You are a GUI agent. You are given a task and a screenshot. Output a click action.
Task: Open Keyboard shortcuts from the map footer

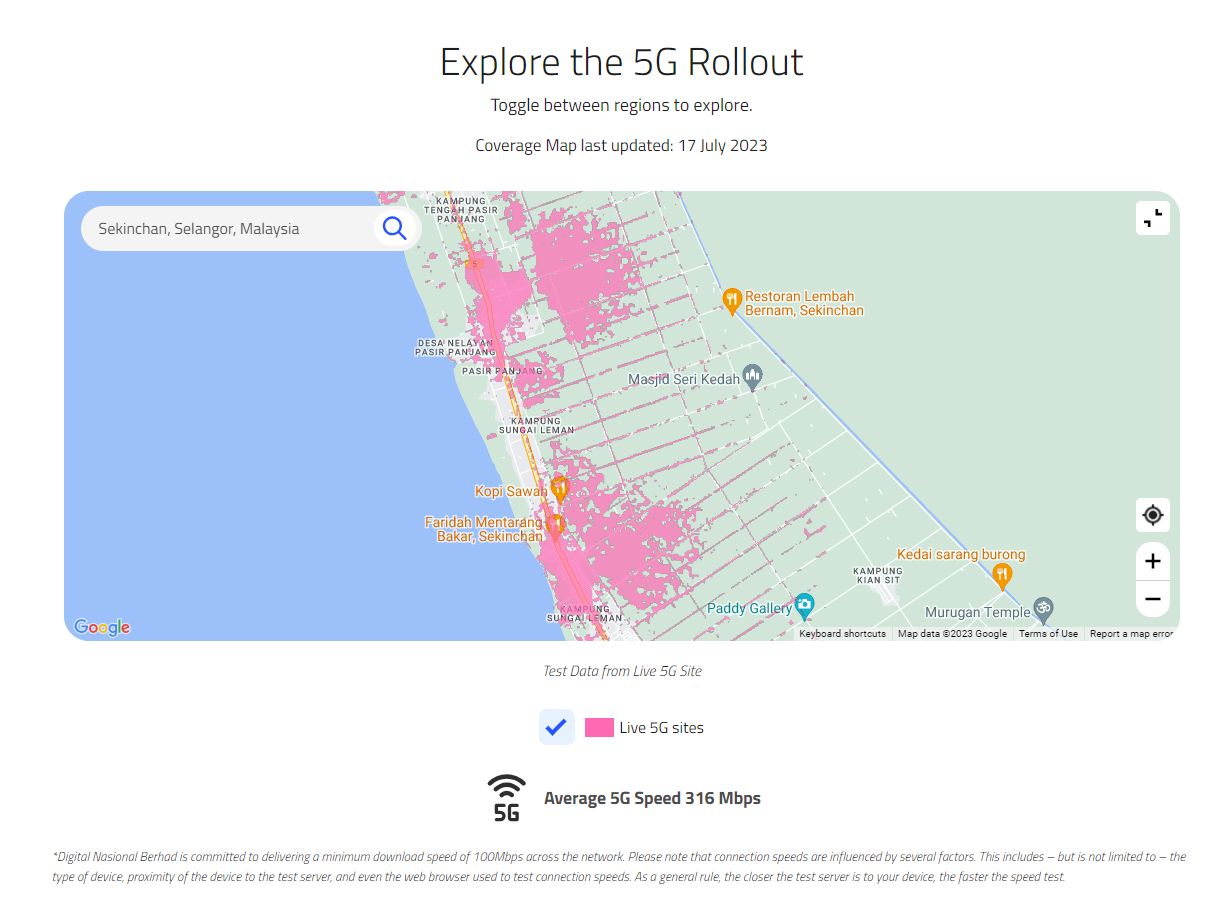843,633
